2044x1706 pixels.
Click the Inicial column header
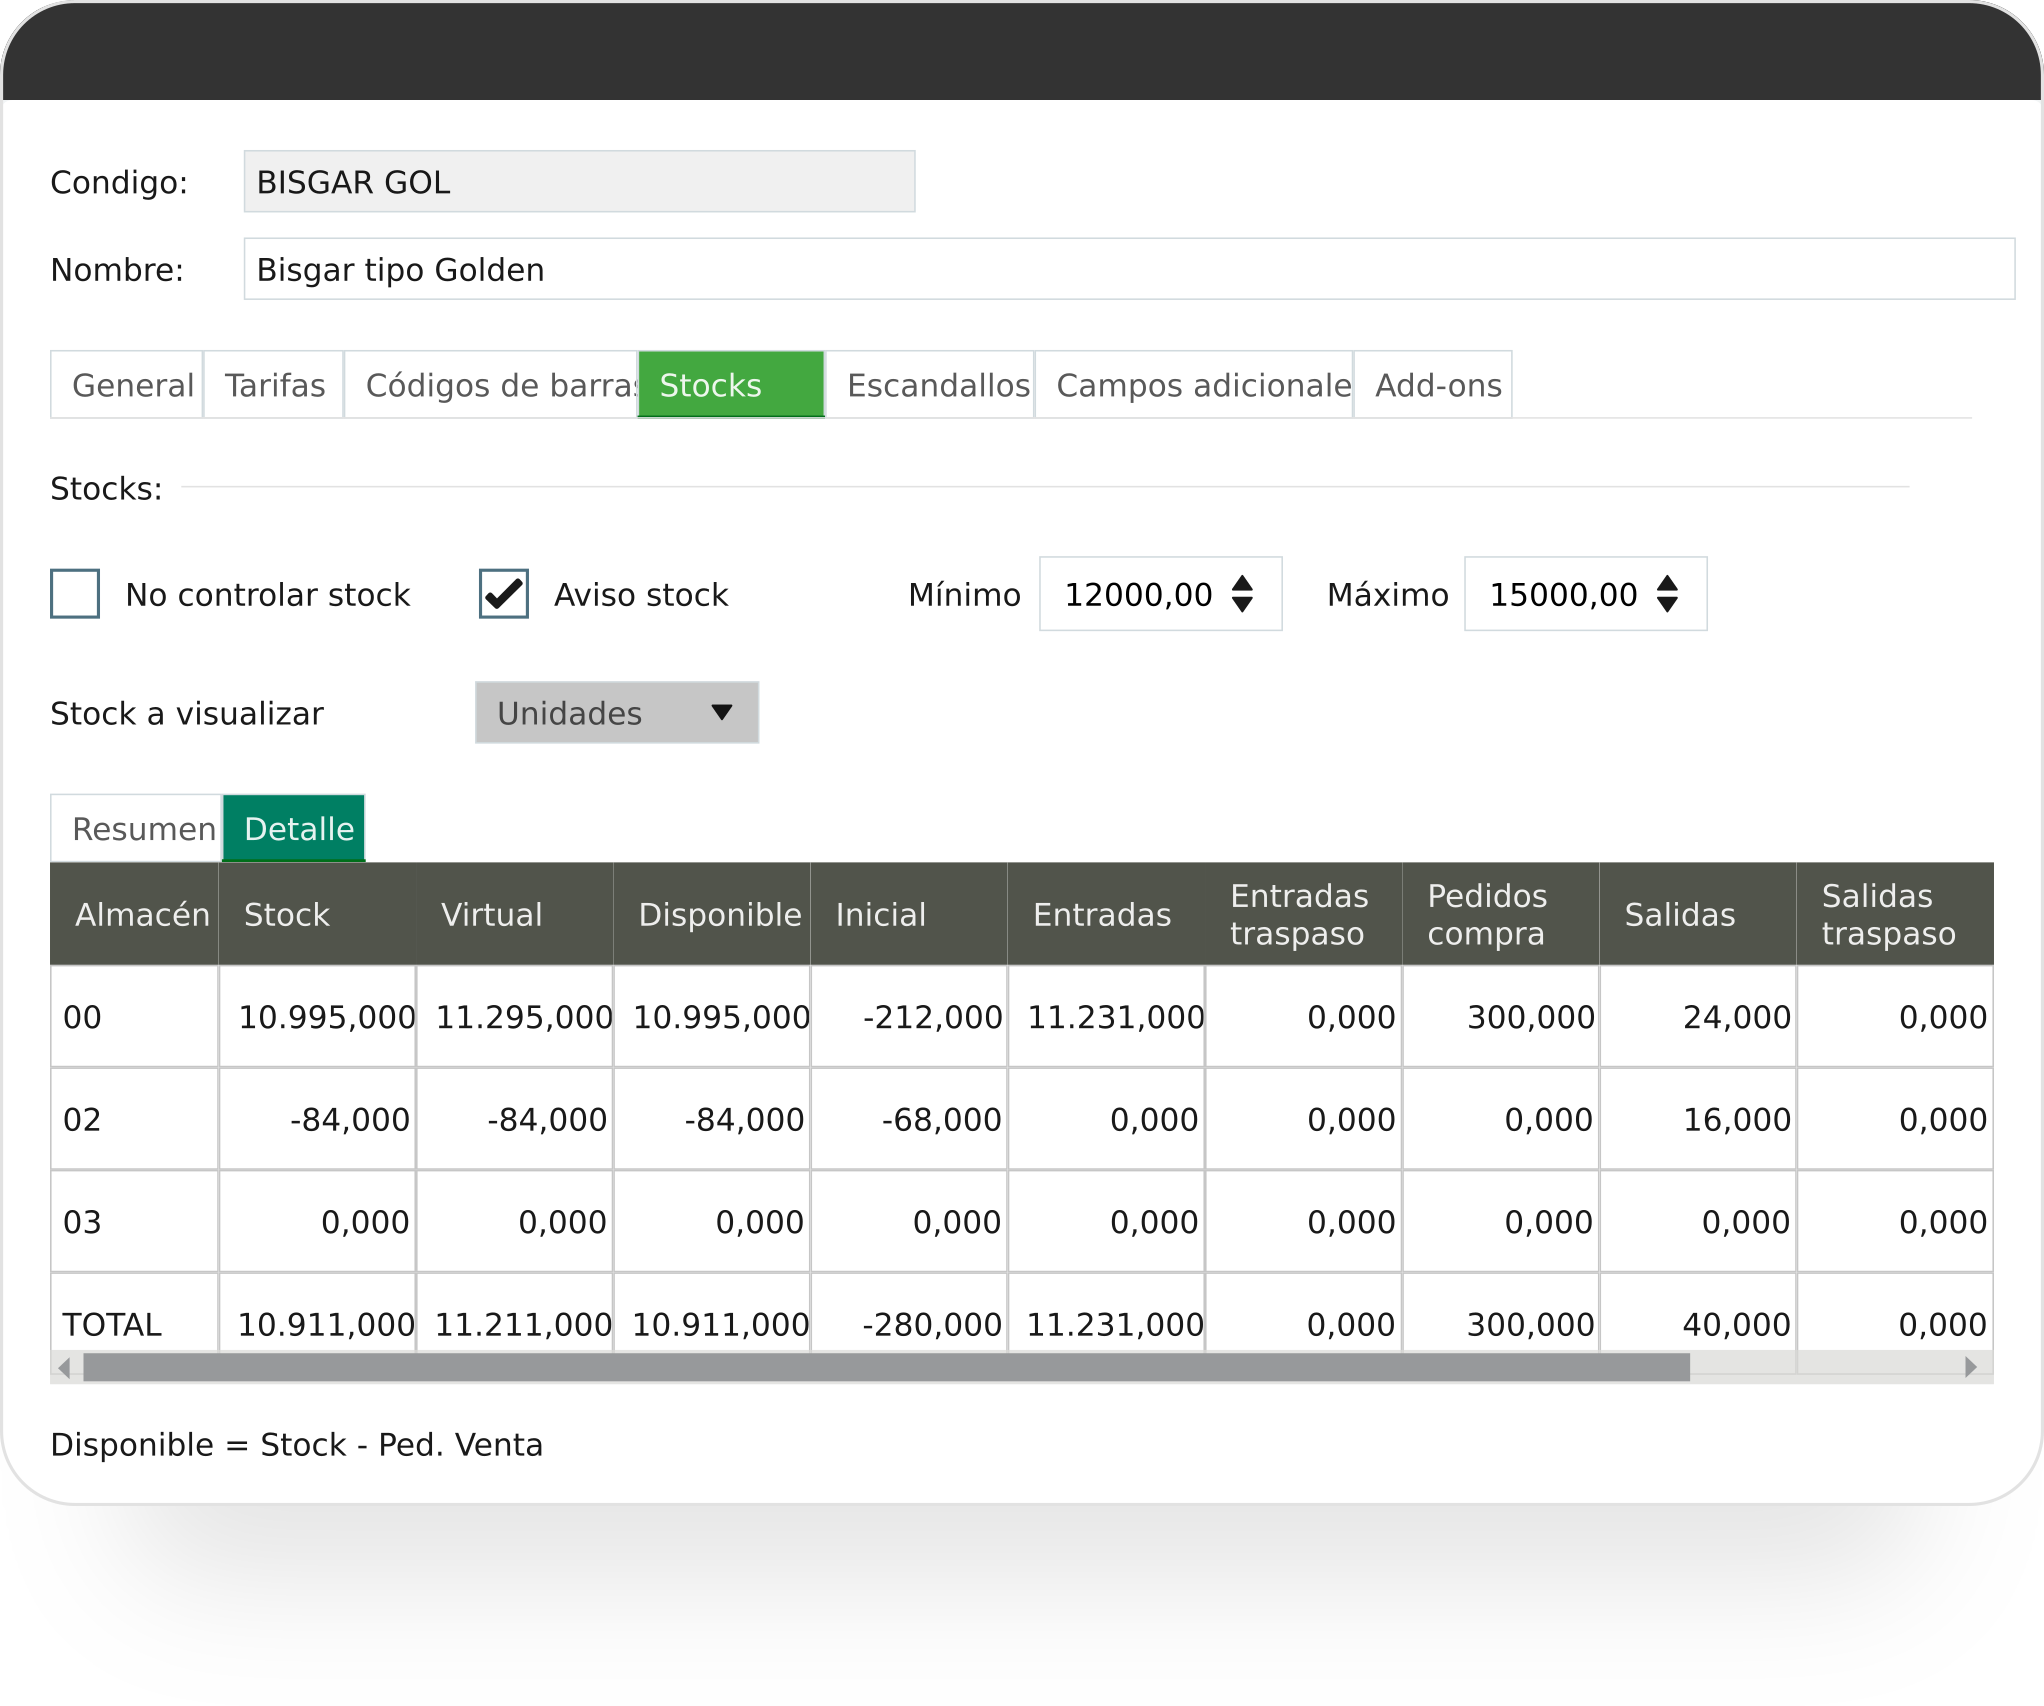(908, 914)
